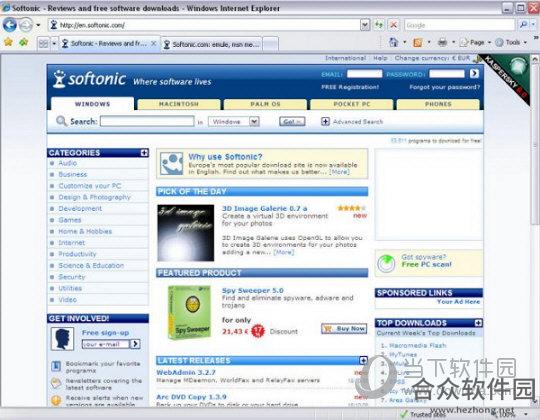Submit the sign-up email arrow button
540x420 pixels.
coord(135,344)
